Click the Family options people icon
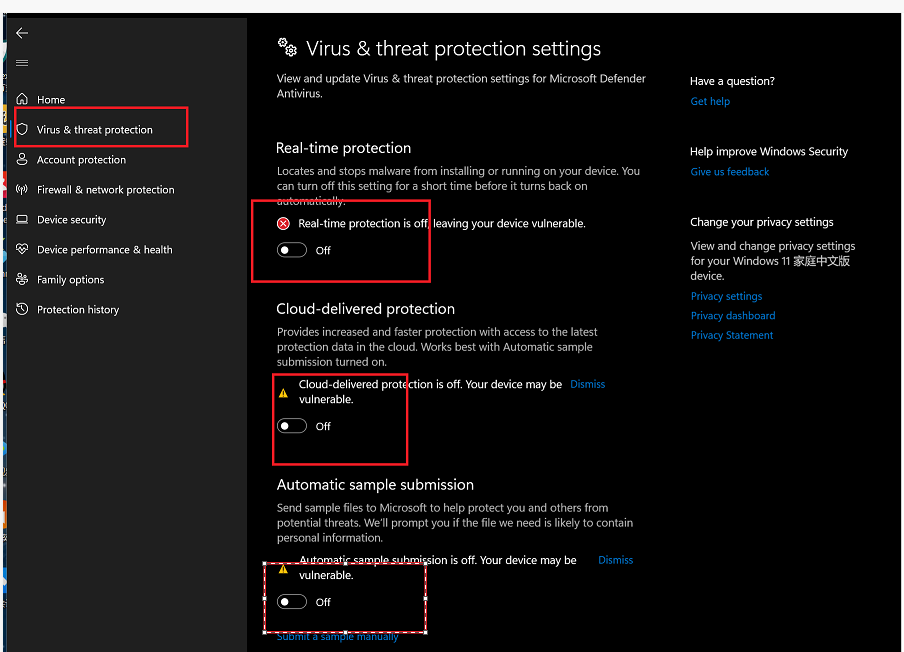The image size is (904, 652). 23,279
